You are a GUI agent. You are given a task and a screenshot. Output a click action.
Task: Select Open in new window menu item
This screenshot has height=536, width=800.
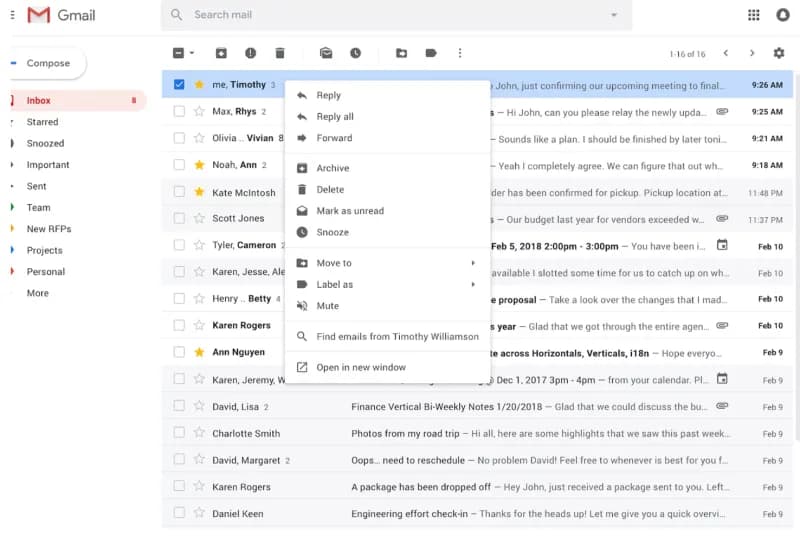(x=360, y=367)
